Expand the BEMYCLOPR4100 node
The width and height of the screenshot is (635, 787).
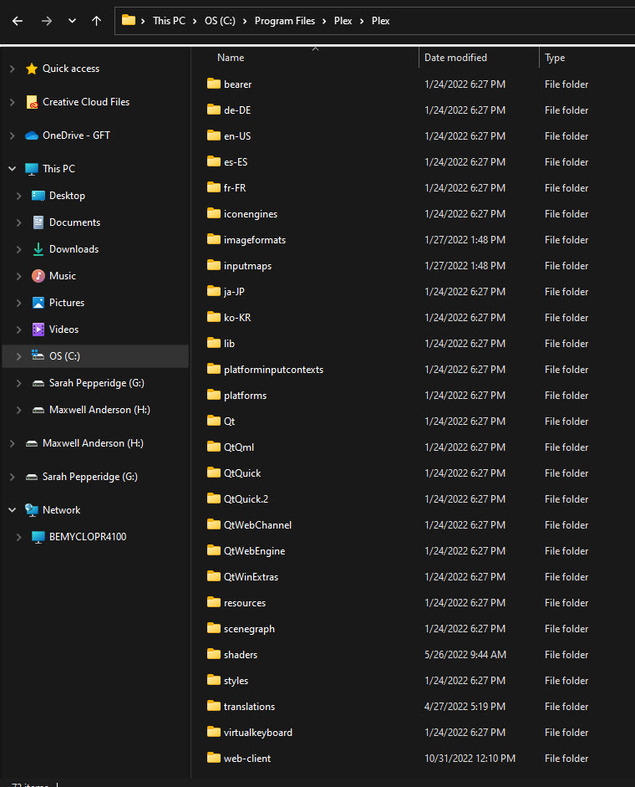coord(19,537)
